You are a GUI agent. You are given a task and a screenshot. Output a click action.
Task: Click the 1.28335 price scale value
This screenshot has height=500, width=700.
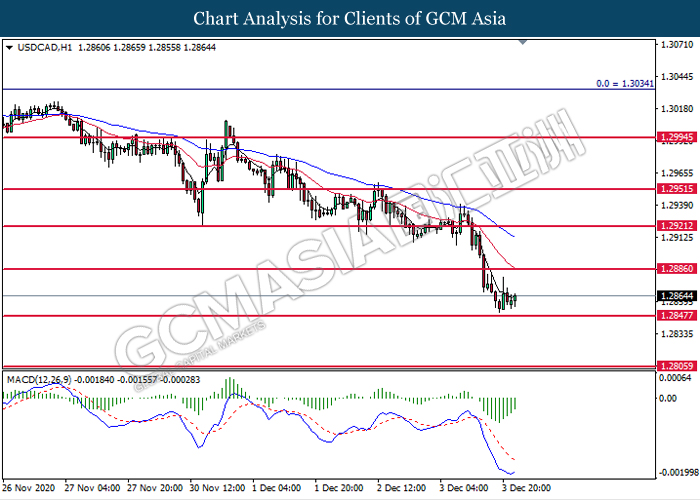(677, 333)
